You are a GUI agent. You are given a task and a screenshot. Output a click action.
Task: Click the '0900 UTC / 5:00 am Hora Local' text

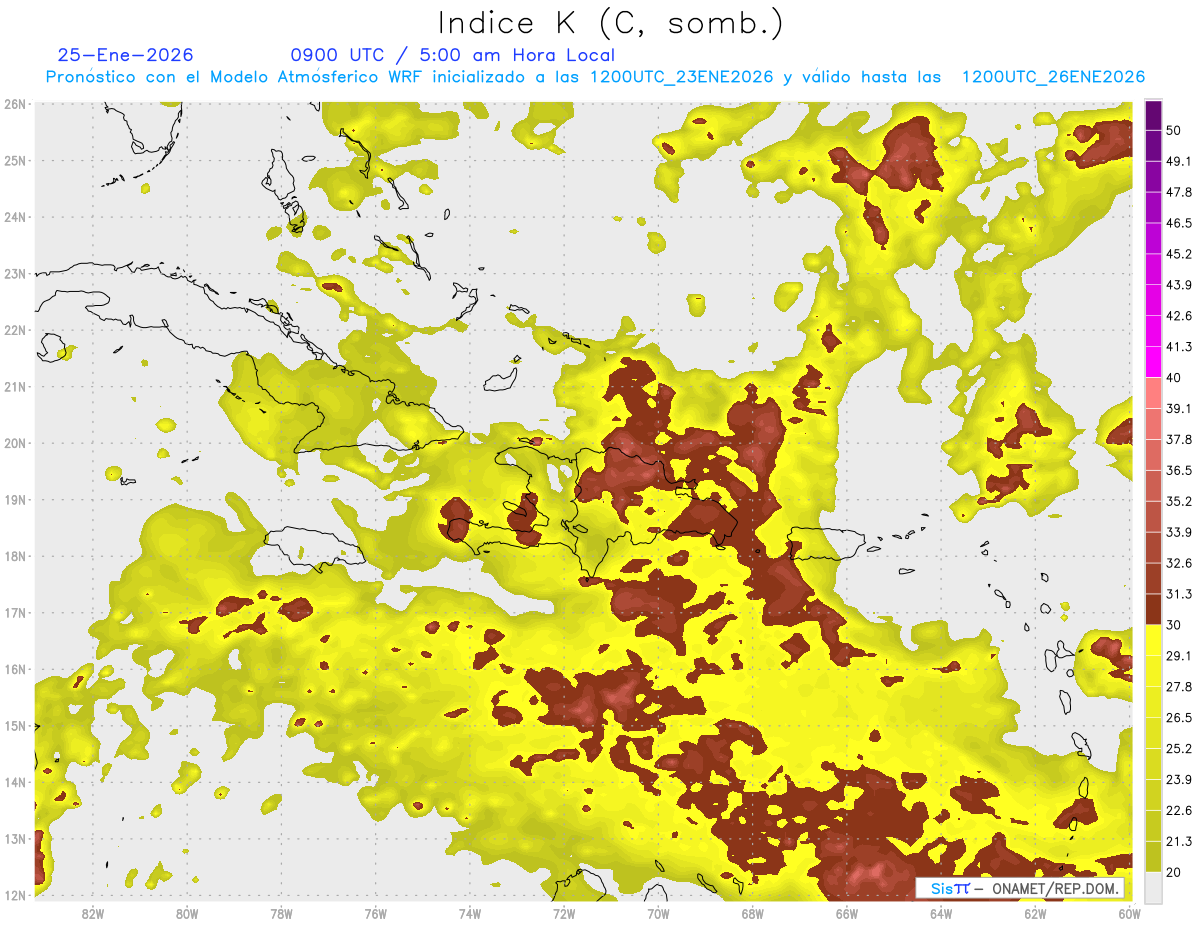[452, 55]
